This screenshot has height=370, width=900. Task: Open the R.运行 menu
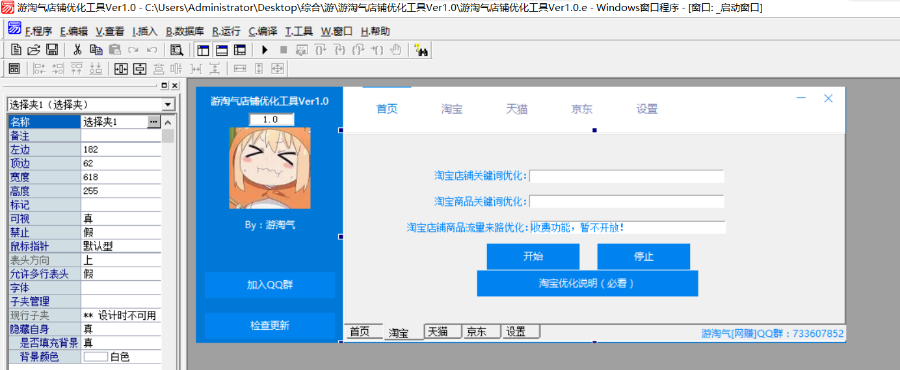[226, 32]
